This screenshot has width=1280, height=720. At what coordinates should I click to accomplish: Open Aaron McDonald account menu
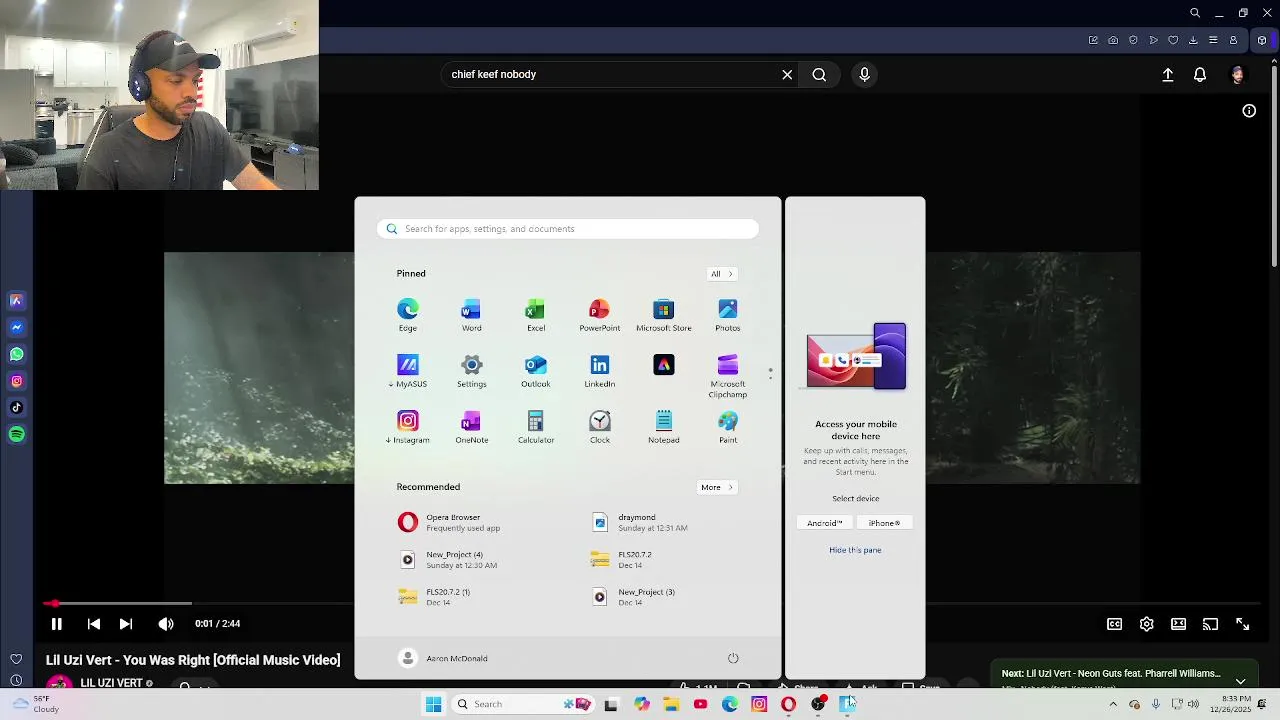pos(443,658)
